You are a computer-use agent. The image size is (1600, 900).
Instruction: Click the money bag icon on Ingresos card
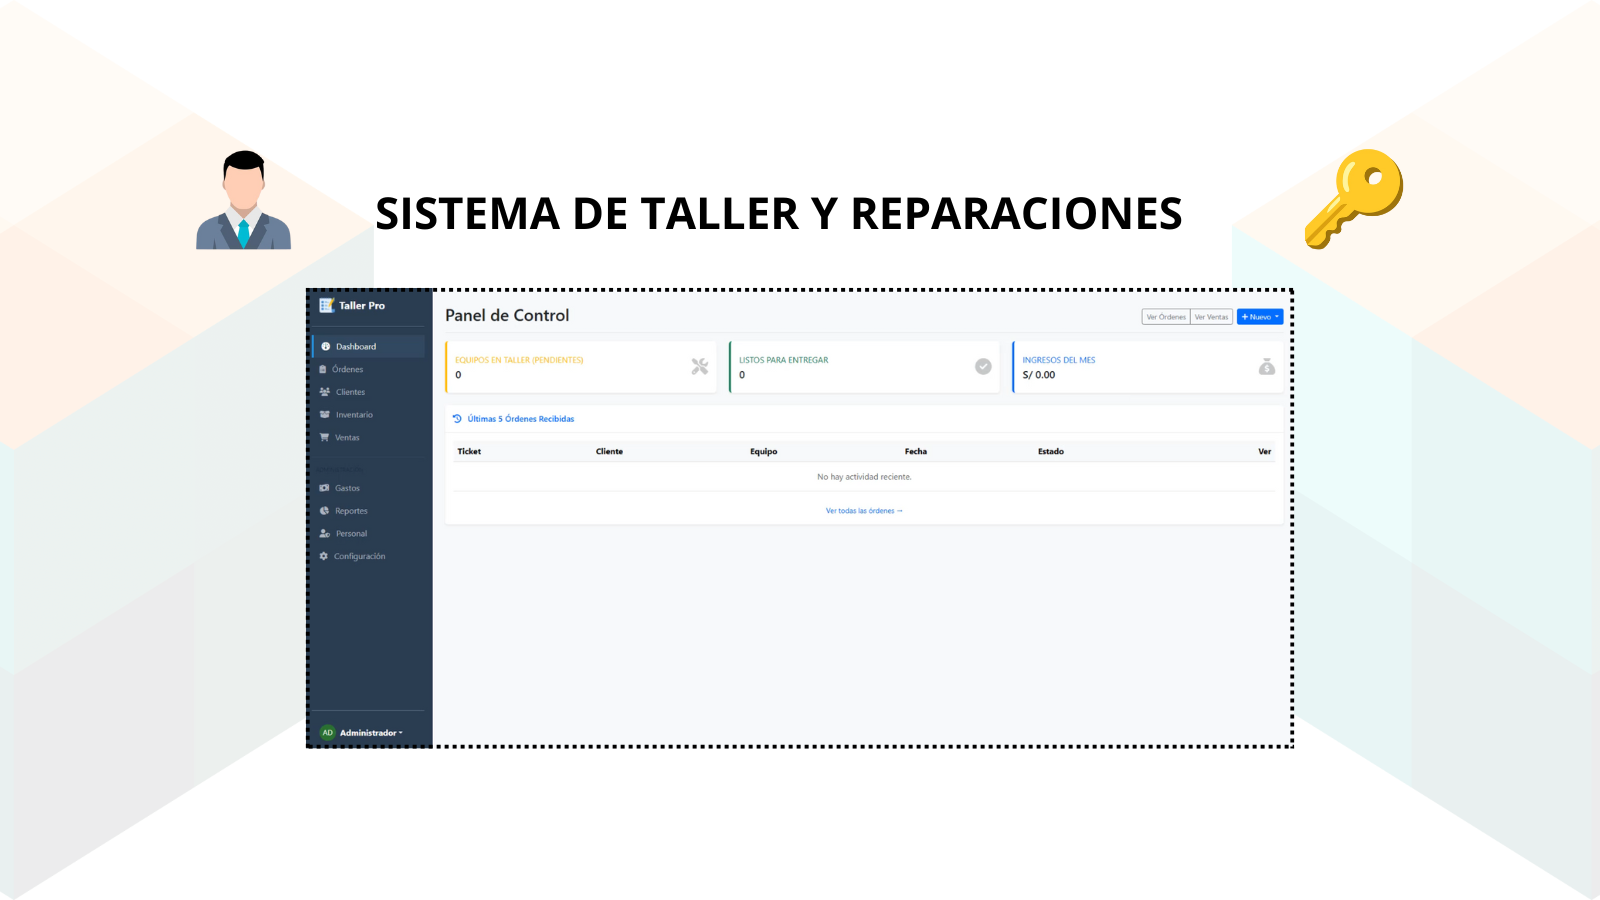tap(1267, 367)
